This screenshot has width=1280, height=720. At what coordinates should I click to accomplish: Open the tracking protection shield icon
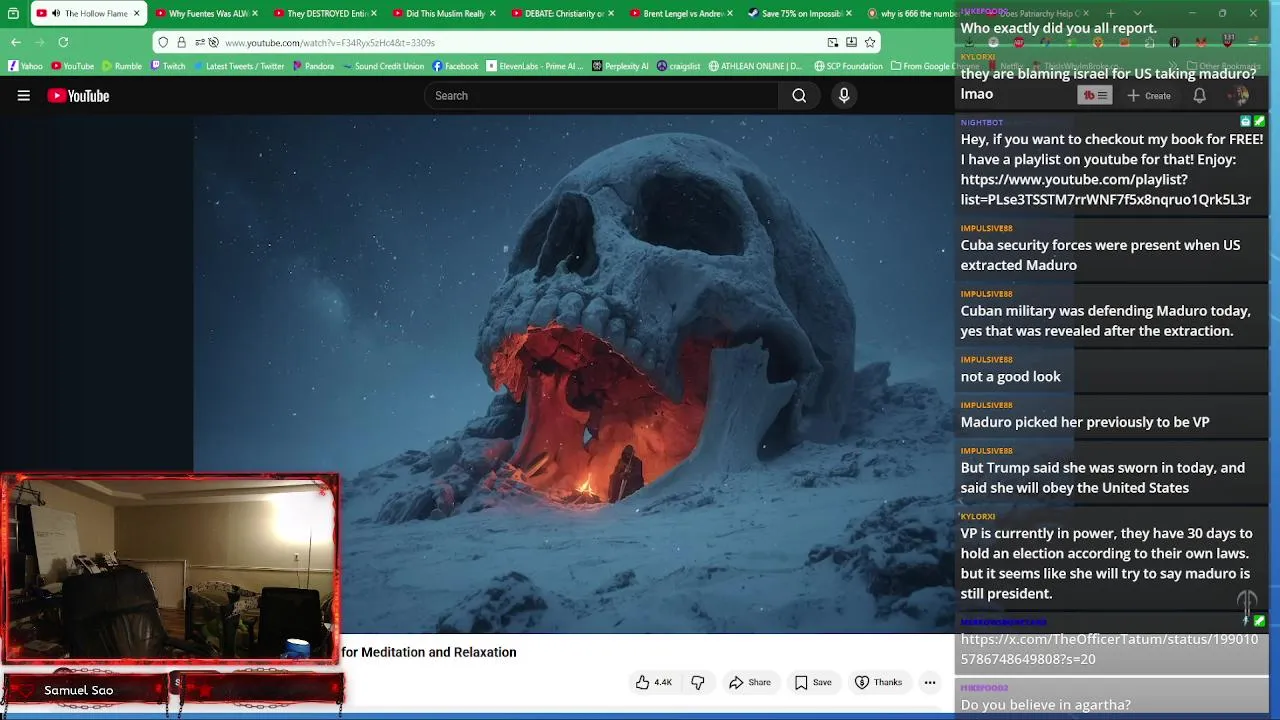pos(164,42)
